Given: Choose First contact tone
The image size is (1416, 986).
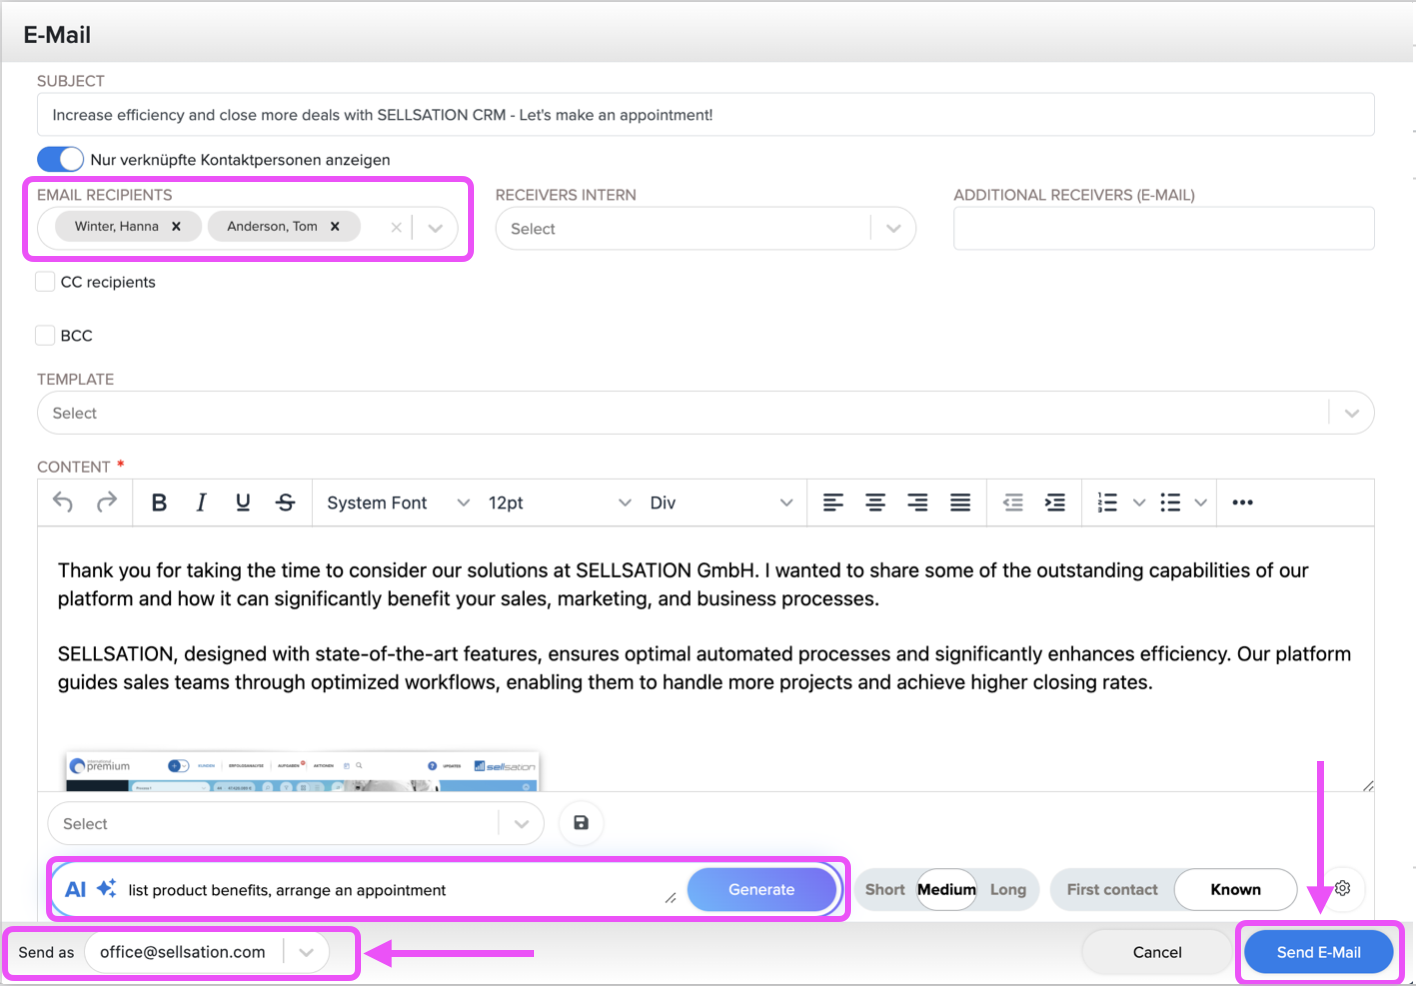Looking at the screenshot, I should click(x=1112, y=889).
